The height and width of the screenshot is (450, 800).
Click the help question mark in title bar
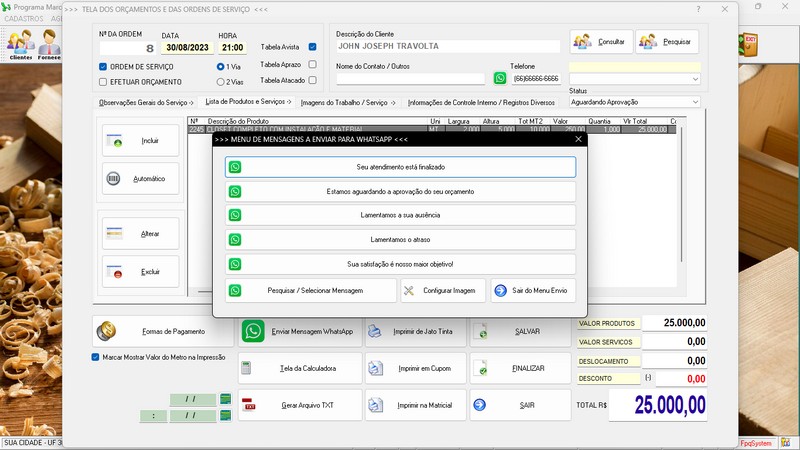(x=698, y=9)
